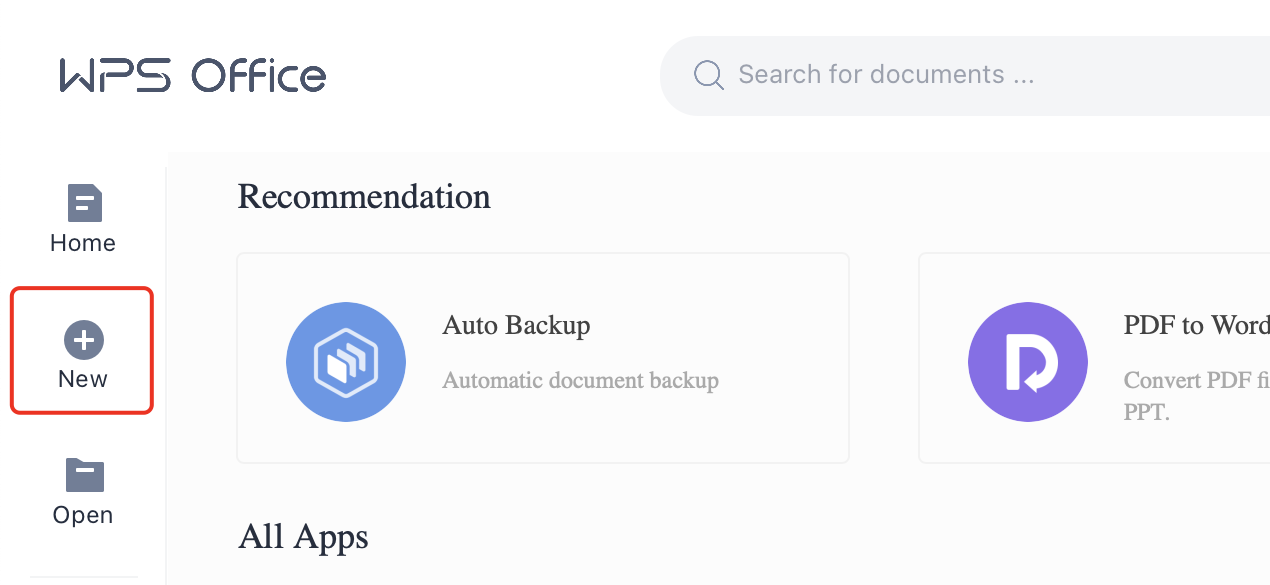Viewport: 1270px width, 585px height.
Task: Focus the Search for documents field
Action: coord(965,75)
